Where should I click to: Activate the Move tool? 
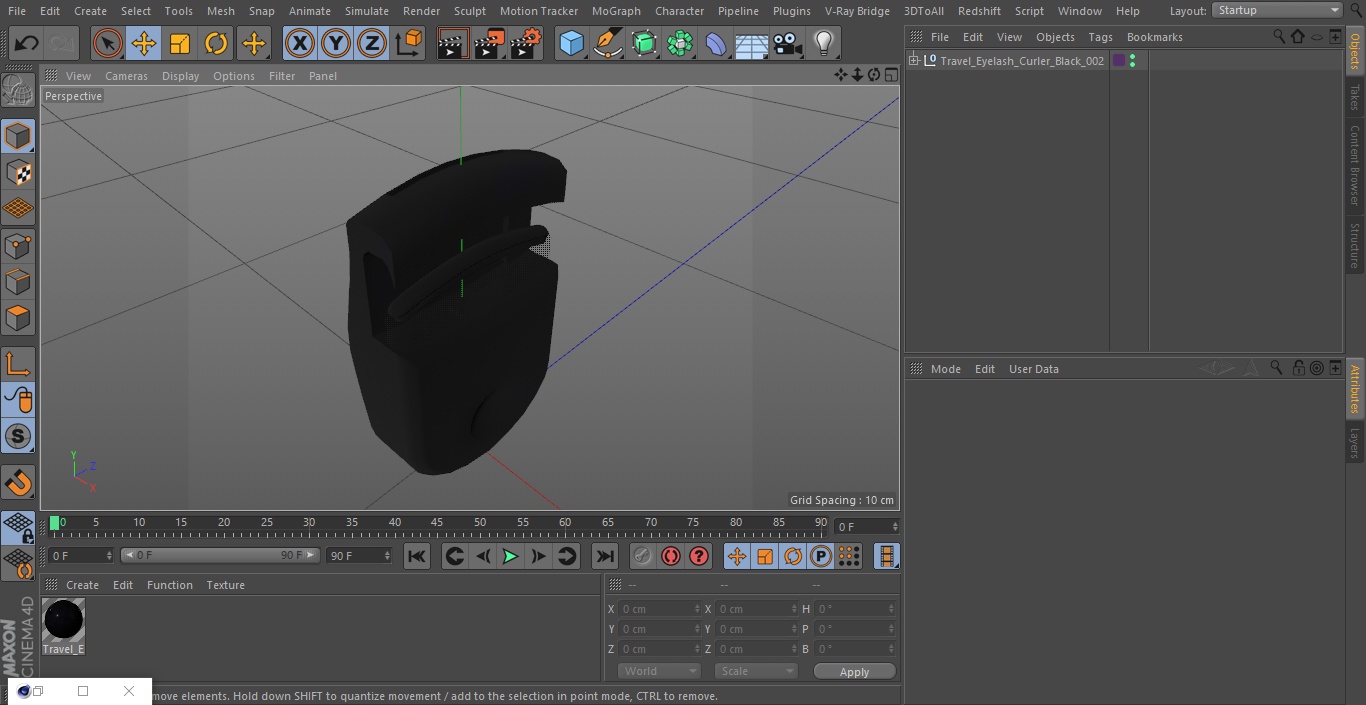click(144, 44)
